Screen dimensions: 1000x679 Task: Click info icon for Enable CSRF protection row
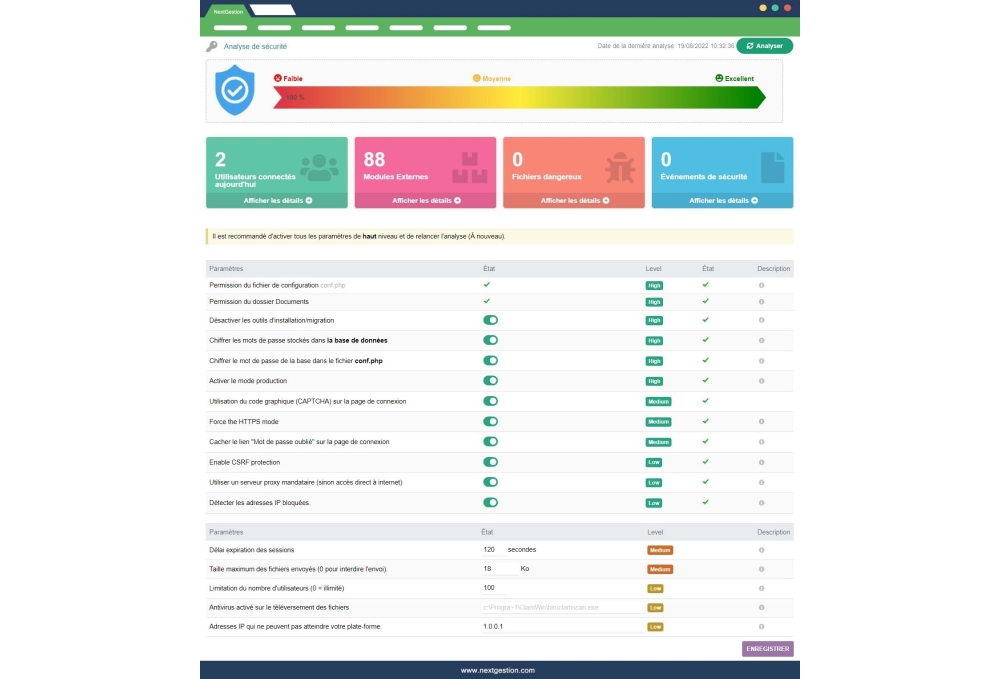(x=761, y=462)
